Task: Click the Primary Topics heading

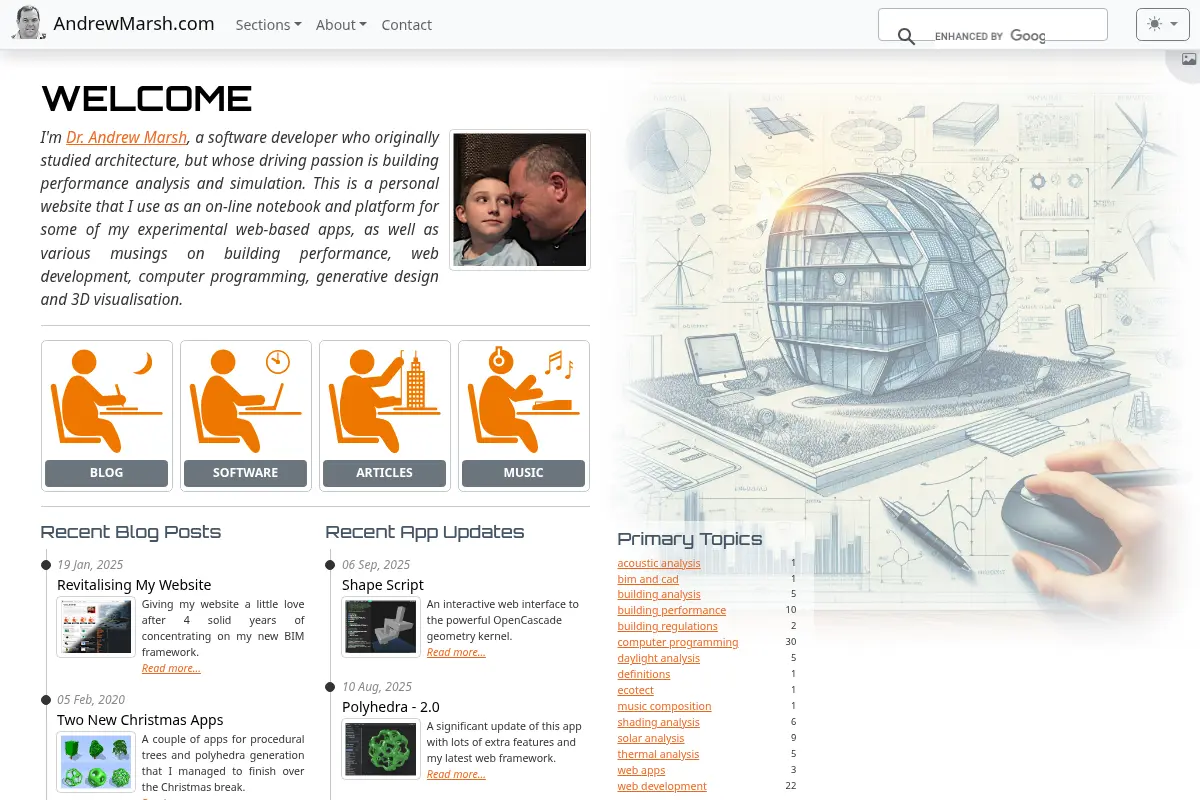Action: (690, 539)
